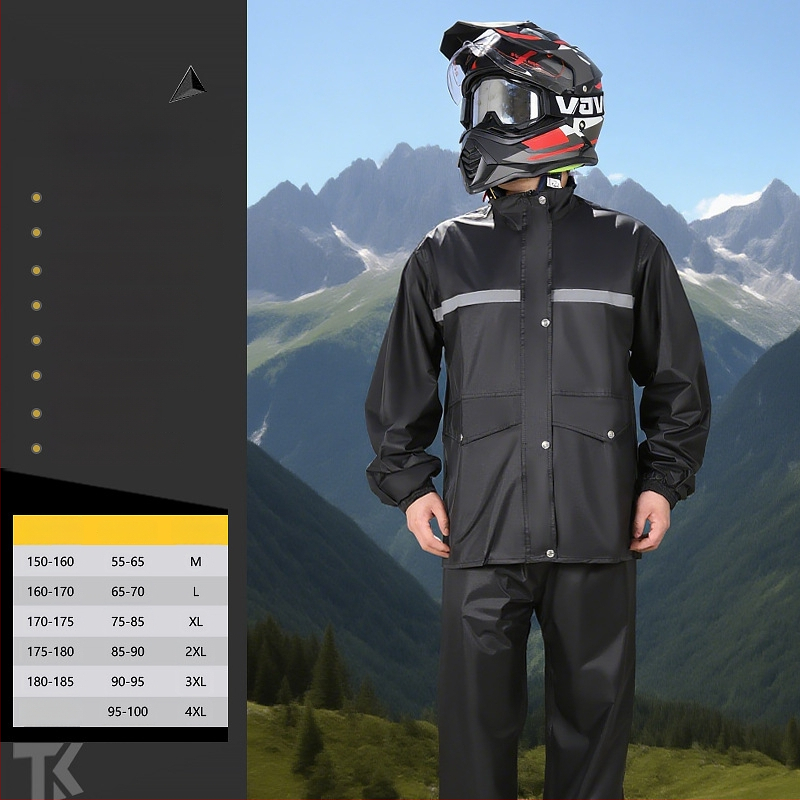Click the 95-100 weight cell
800x800 pixels.
[x=128, y=712]
